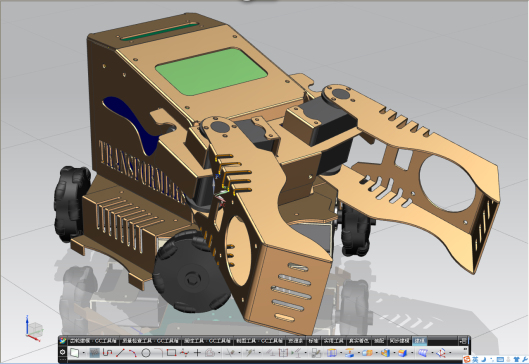Open dropdown arrow after curved surface icon
This screenshot has width=529, height=364.
click(x=432, y=353)
